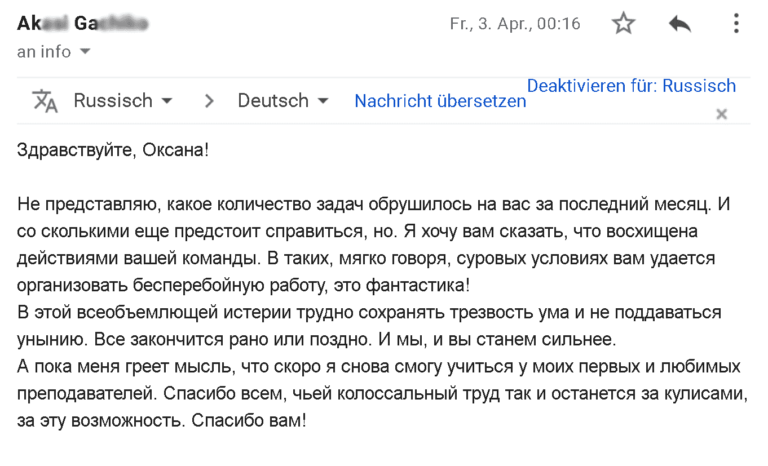Image resolution: width=768 pixels, height=466 pixels.
Task: Star this email message
Action: (624, 24)
